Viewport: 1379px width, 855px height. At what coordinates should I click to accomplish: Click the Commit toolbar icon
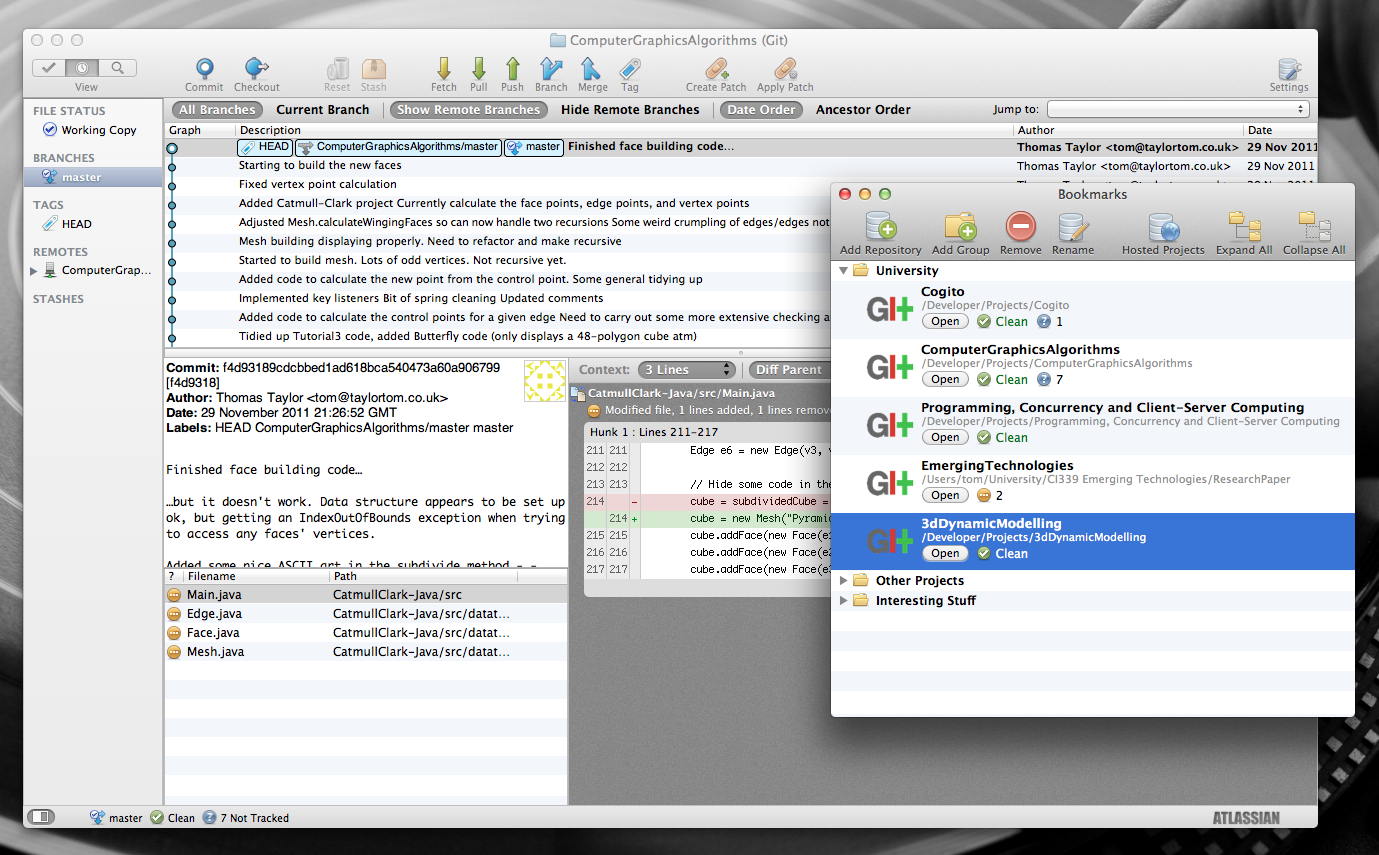204,68
